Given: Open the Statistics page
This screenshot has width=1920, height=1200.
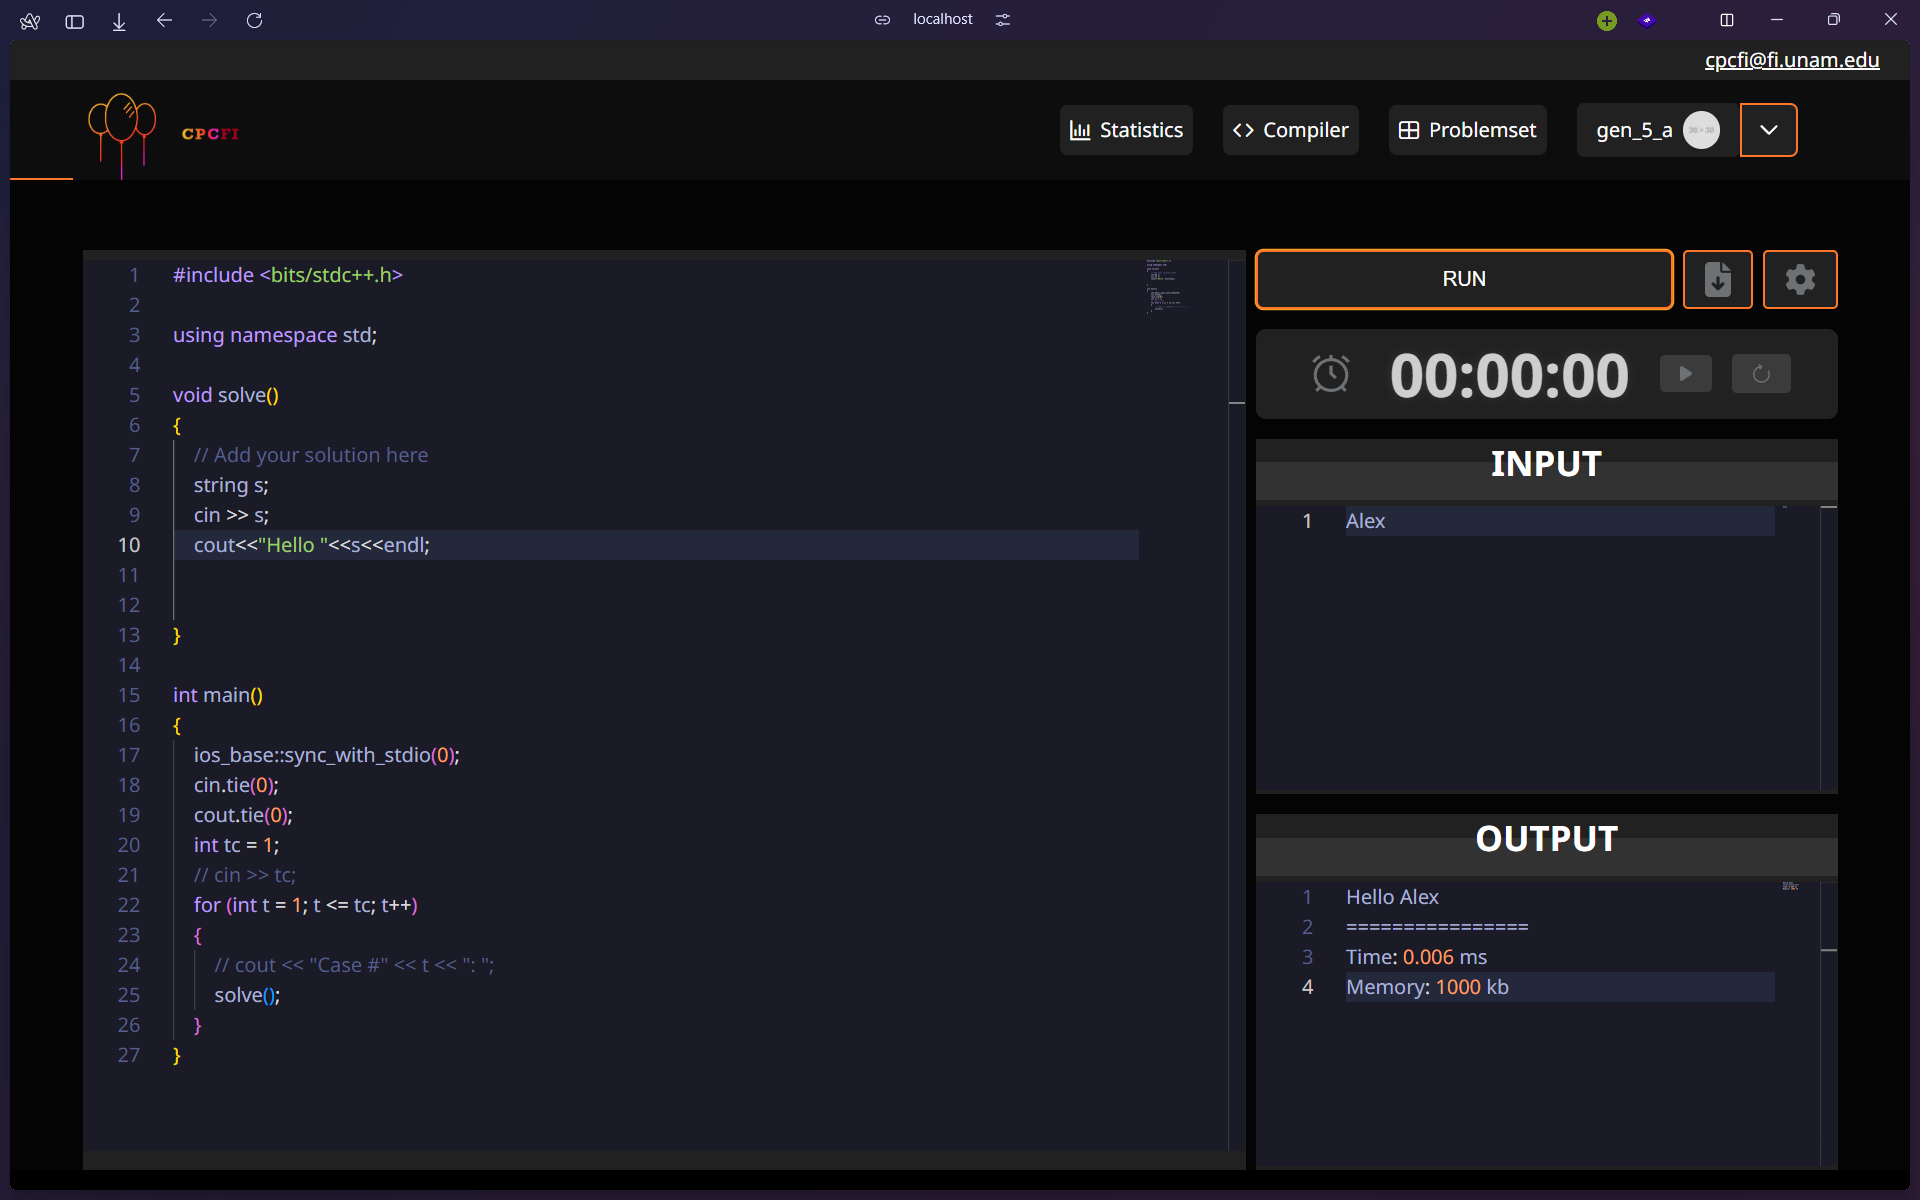Looking at the screenshot, I should (x=1126, y=130).
